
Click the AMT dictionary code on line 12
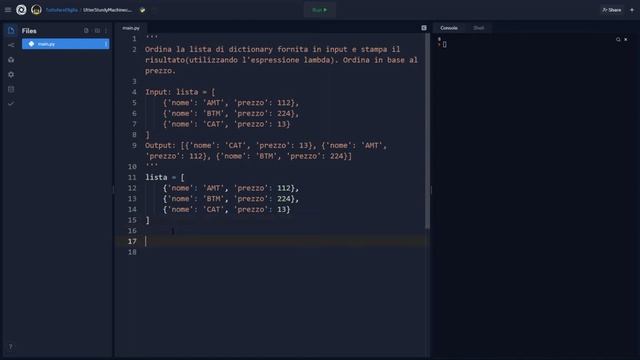(231, 188)
